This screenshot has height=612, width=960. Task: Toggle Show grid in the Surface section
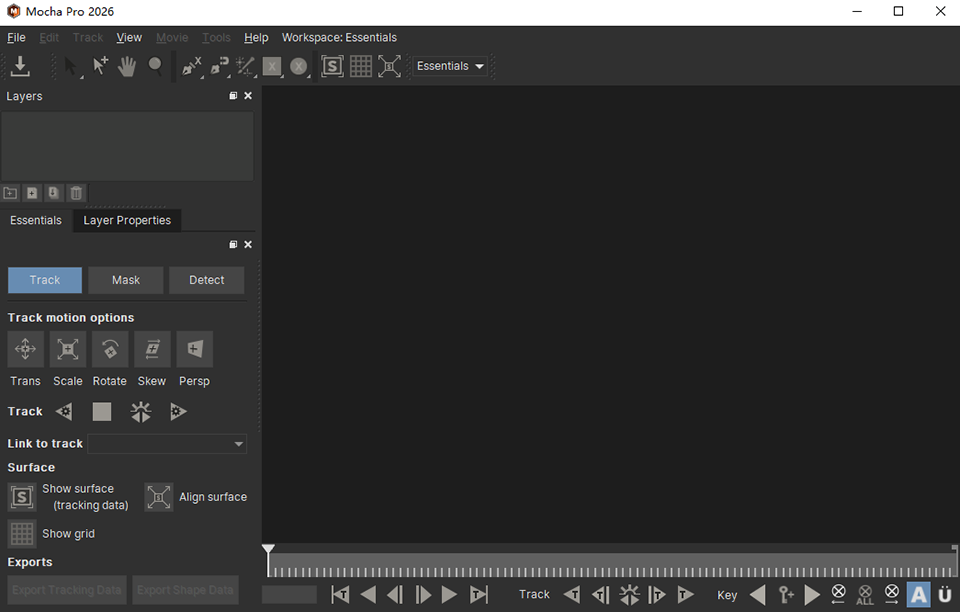point(22,534)
